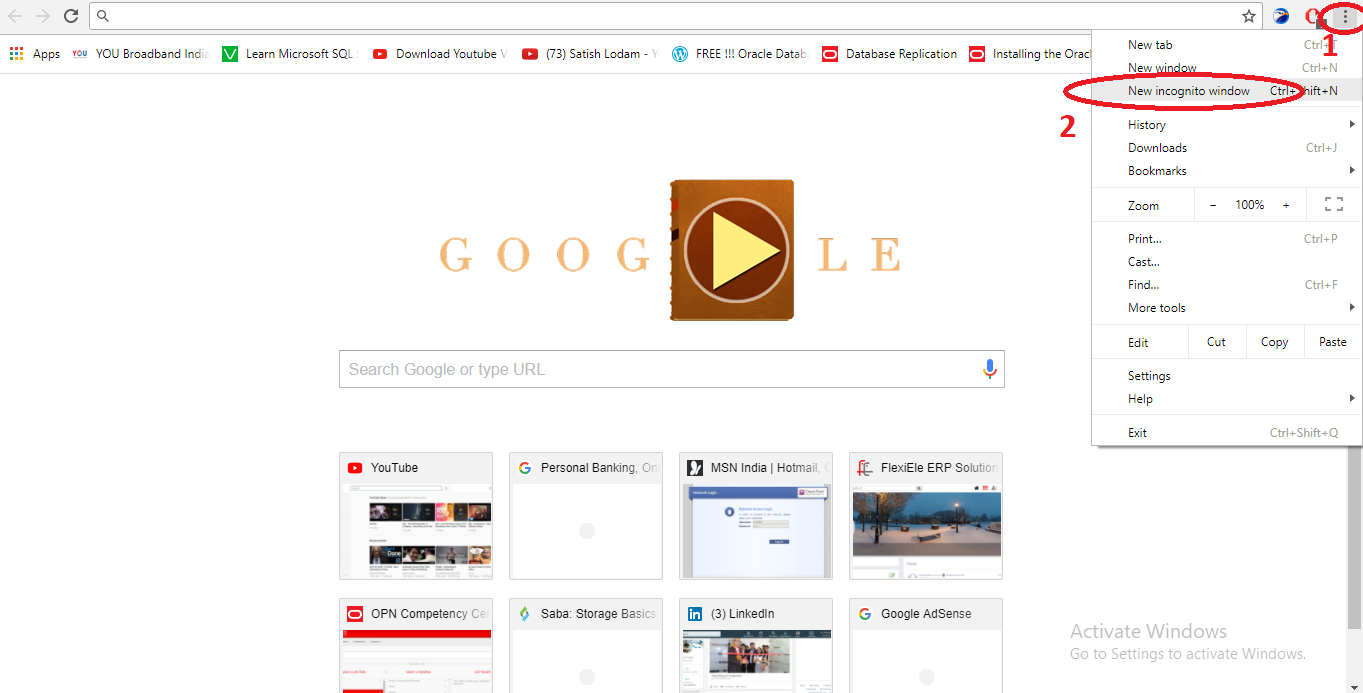
Task: Open the LinkedIn tile
Action: tap(756, 645)
